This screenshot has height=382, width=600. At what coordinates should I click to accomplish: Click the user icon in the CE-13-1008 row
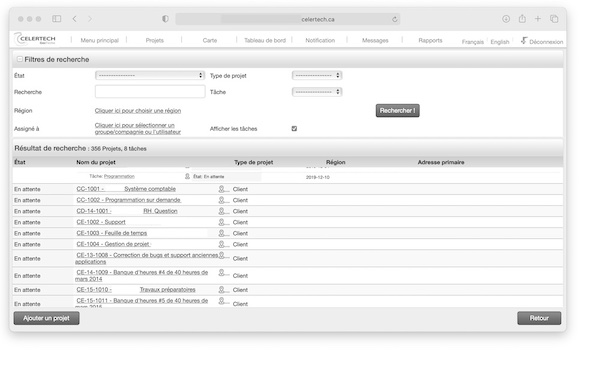(x=222, y=255)
